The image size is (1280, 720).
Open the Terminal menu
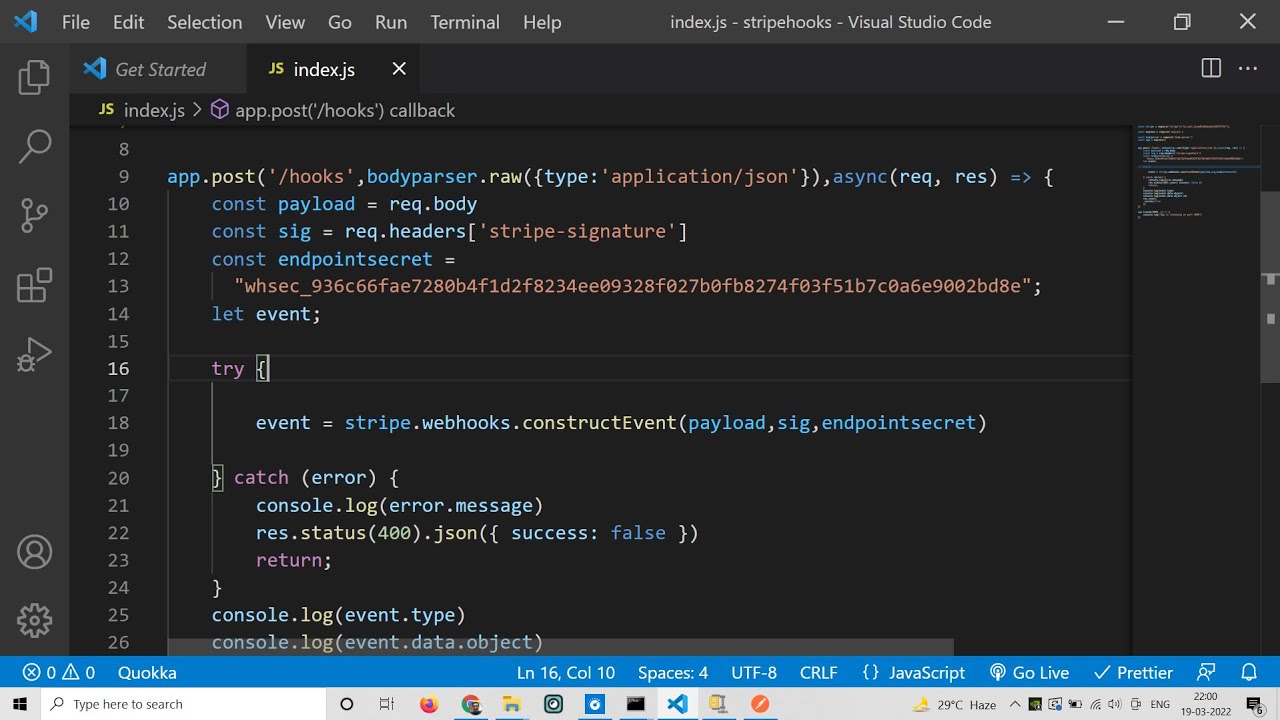click(464, 22)
